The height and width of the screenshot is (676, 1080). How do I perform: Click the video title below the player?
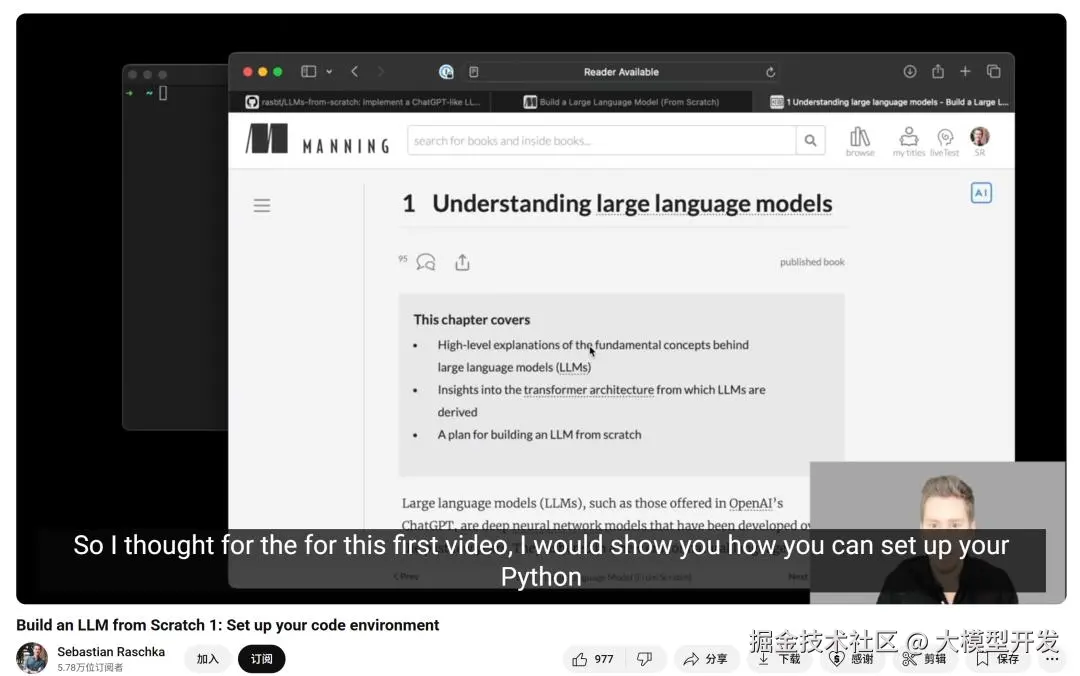[227, 625]
